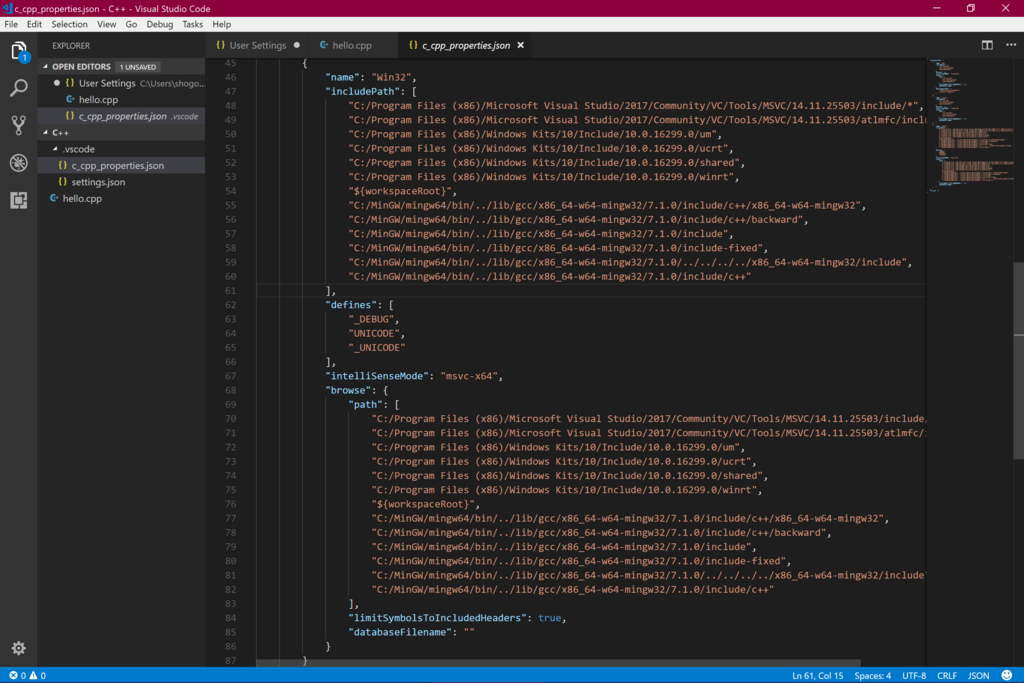The width and height of the screenshot is (1024, 683).
Task: Collapse the C++ folder section
Action: coord(60,133)
